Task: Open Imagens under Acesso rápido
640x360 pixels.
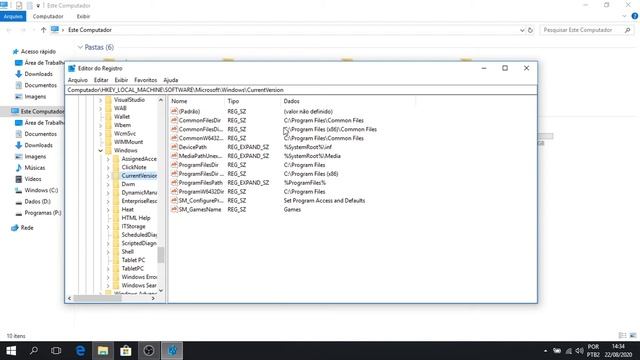Action: coord(35,97)
